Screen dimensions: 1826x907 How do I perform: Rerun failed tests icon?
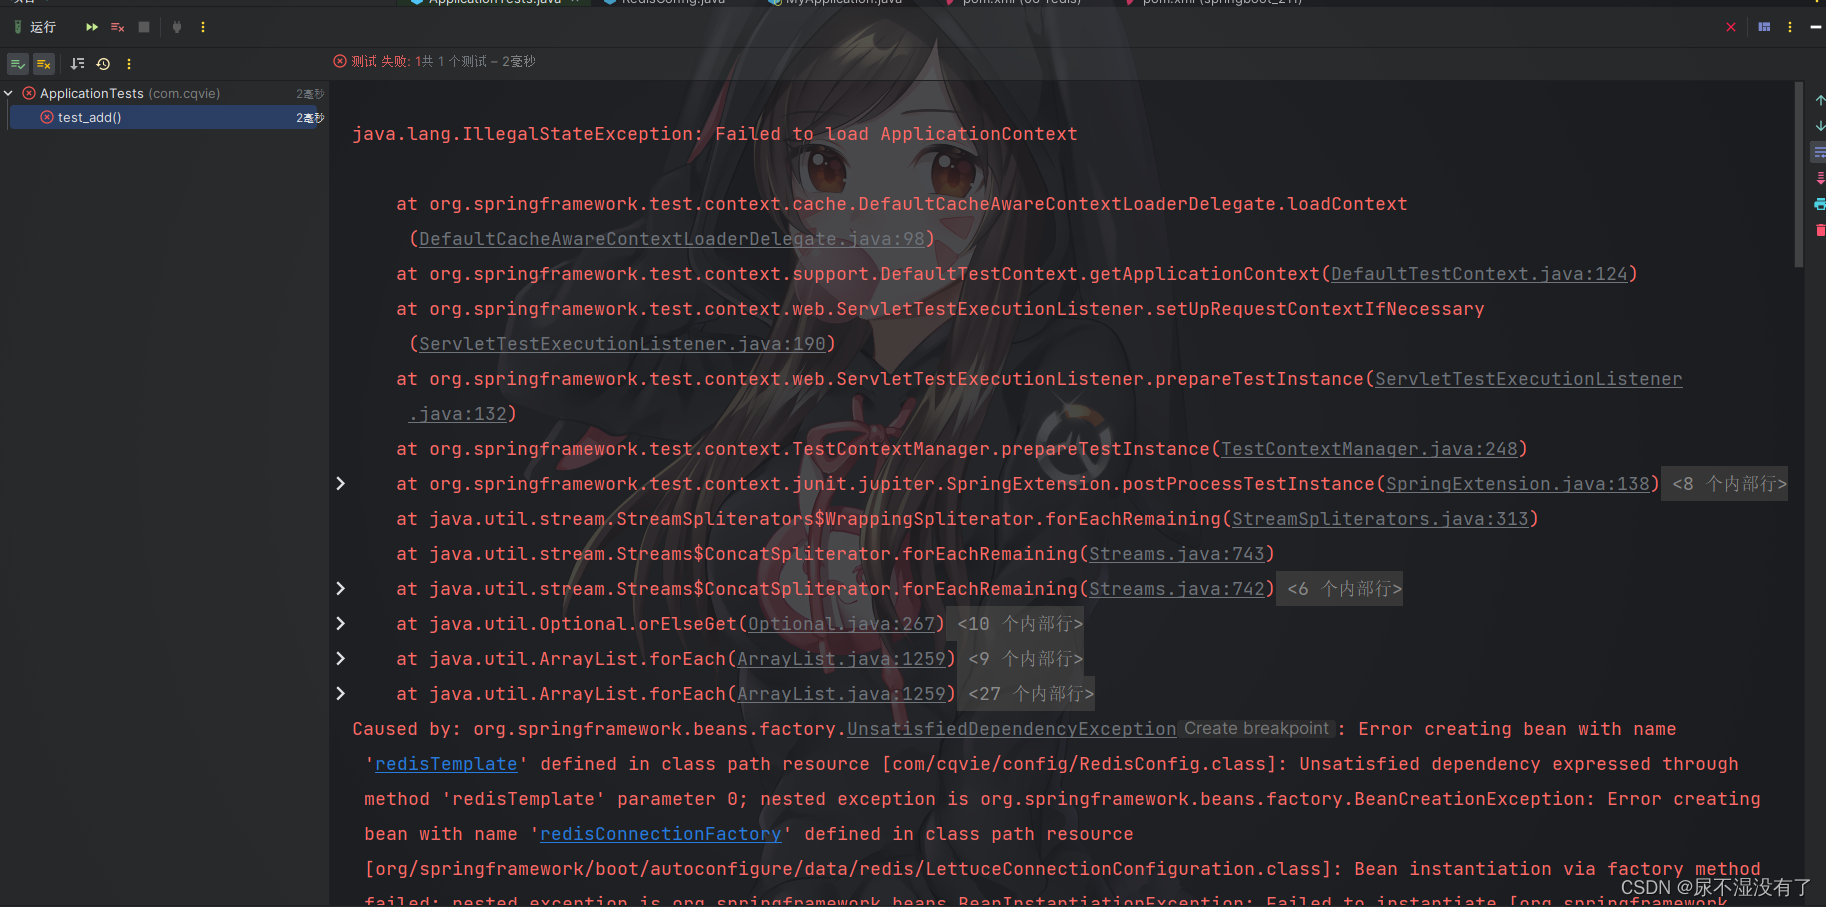click(118, 27)
